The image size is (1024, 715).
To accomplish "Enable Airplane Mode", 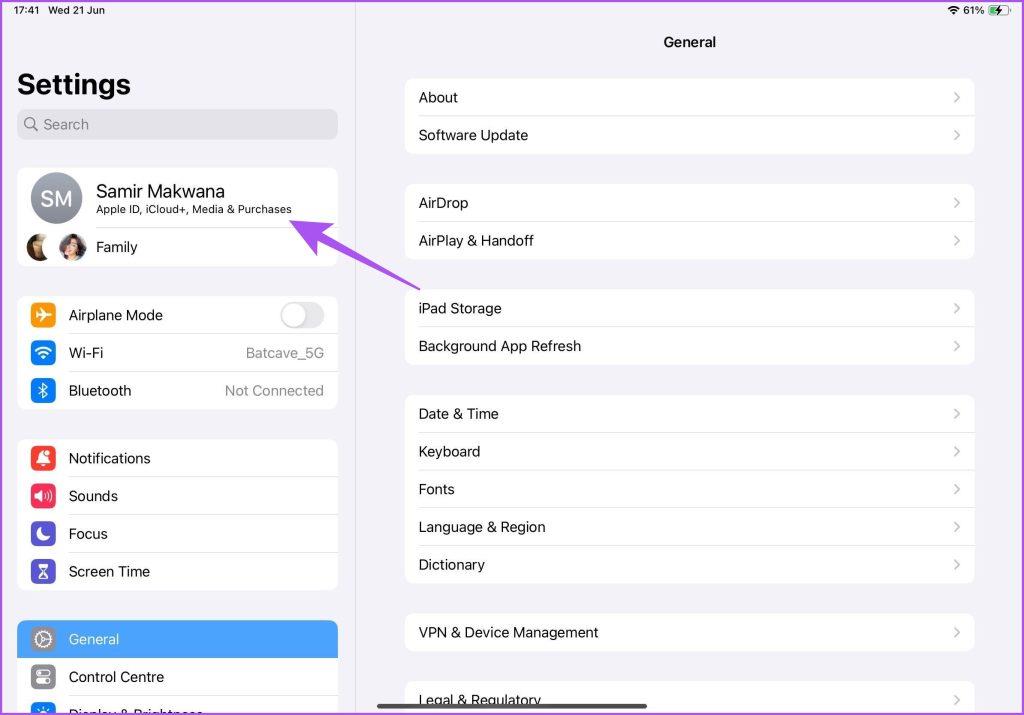I will (x=302, y=314).
